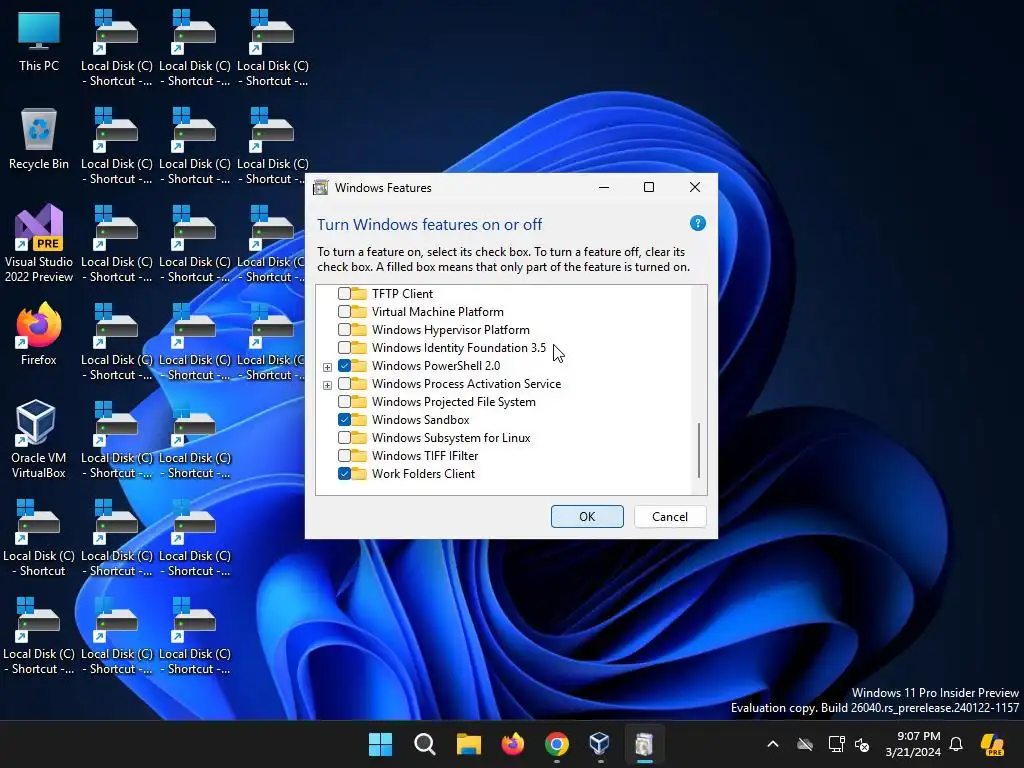Select the Windows Sandbox label text

coord(421,420)
